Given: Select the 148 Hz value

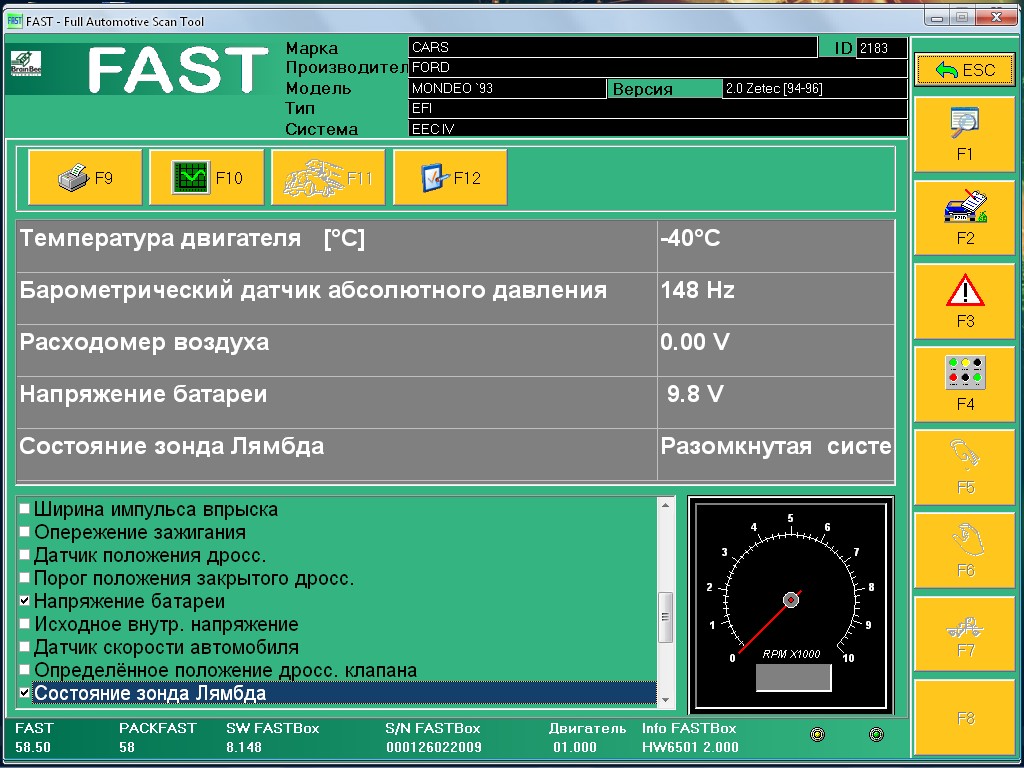Looking at the screenshot, I should (x=697, y=290).
